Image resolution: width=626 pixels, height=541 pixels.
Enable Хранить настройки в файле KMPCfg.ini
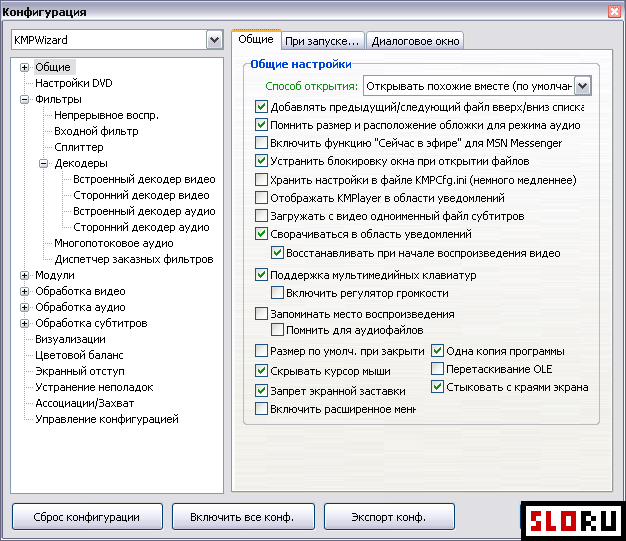(x=261, y=180)
